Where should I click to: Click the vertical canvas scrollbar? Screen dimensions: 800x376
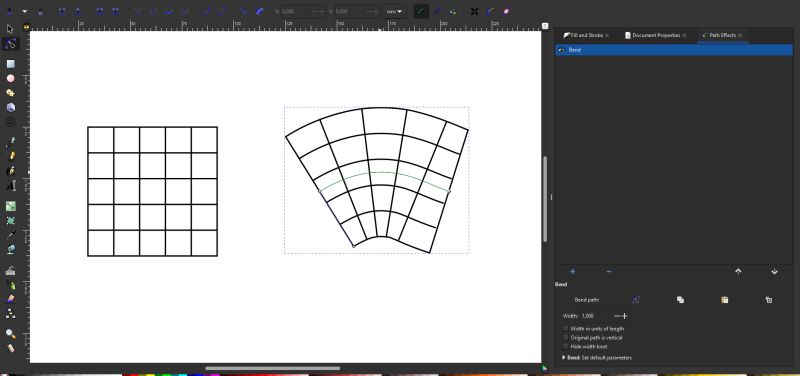545,199
